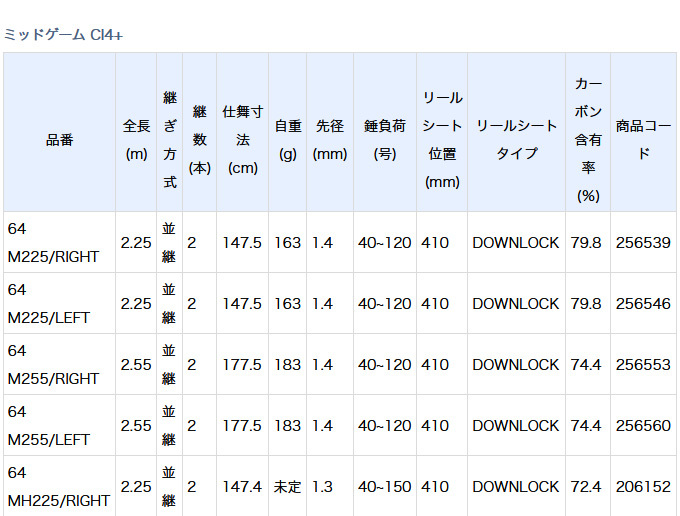Click the ミッドゲーム CI4+ title text
680x516 pixels.
point(63,35)
